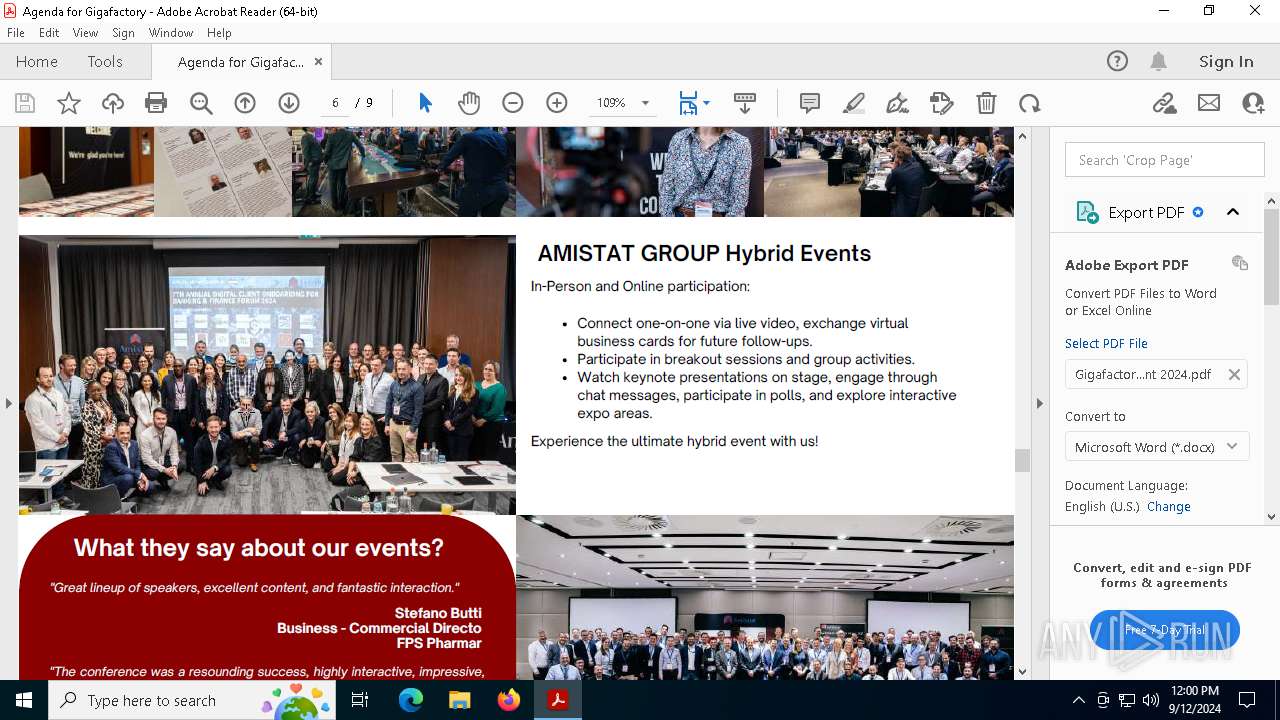Screen dimensions: 1280x720
Task: Open File Explorer from taskbar
Action: (x=459, y=700)
